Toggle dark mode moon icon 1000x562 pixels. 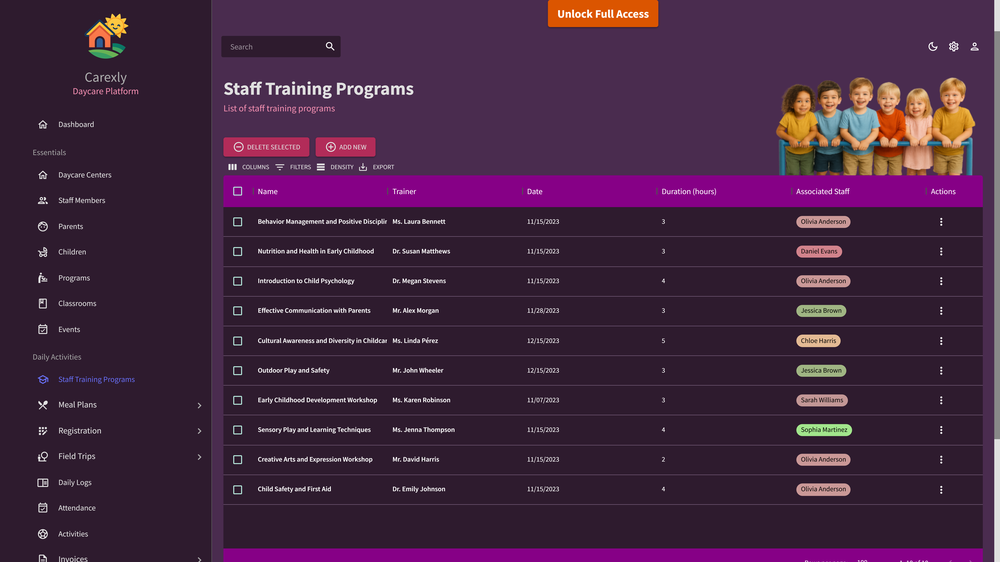pyautogui.click(x=932, y=47)
